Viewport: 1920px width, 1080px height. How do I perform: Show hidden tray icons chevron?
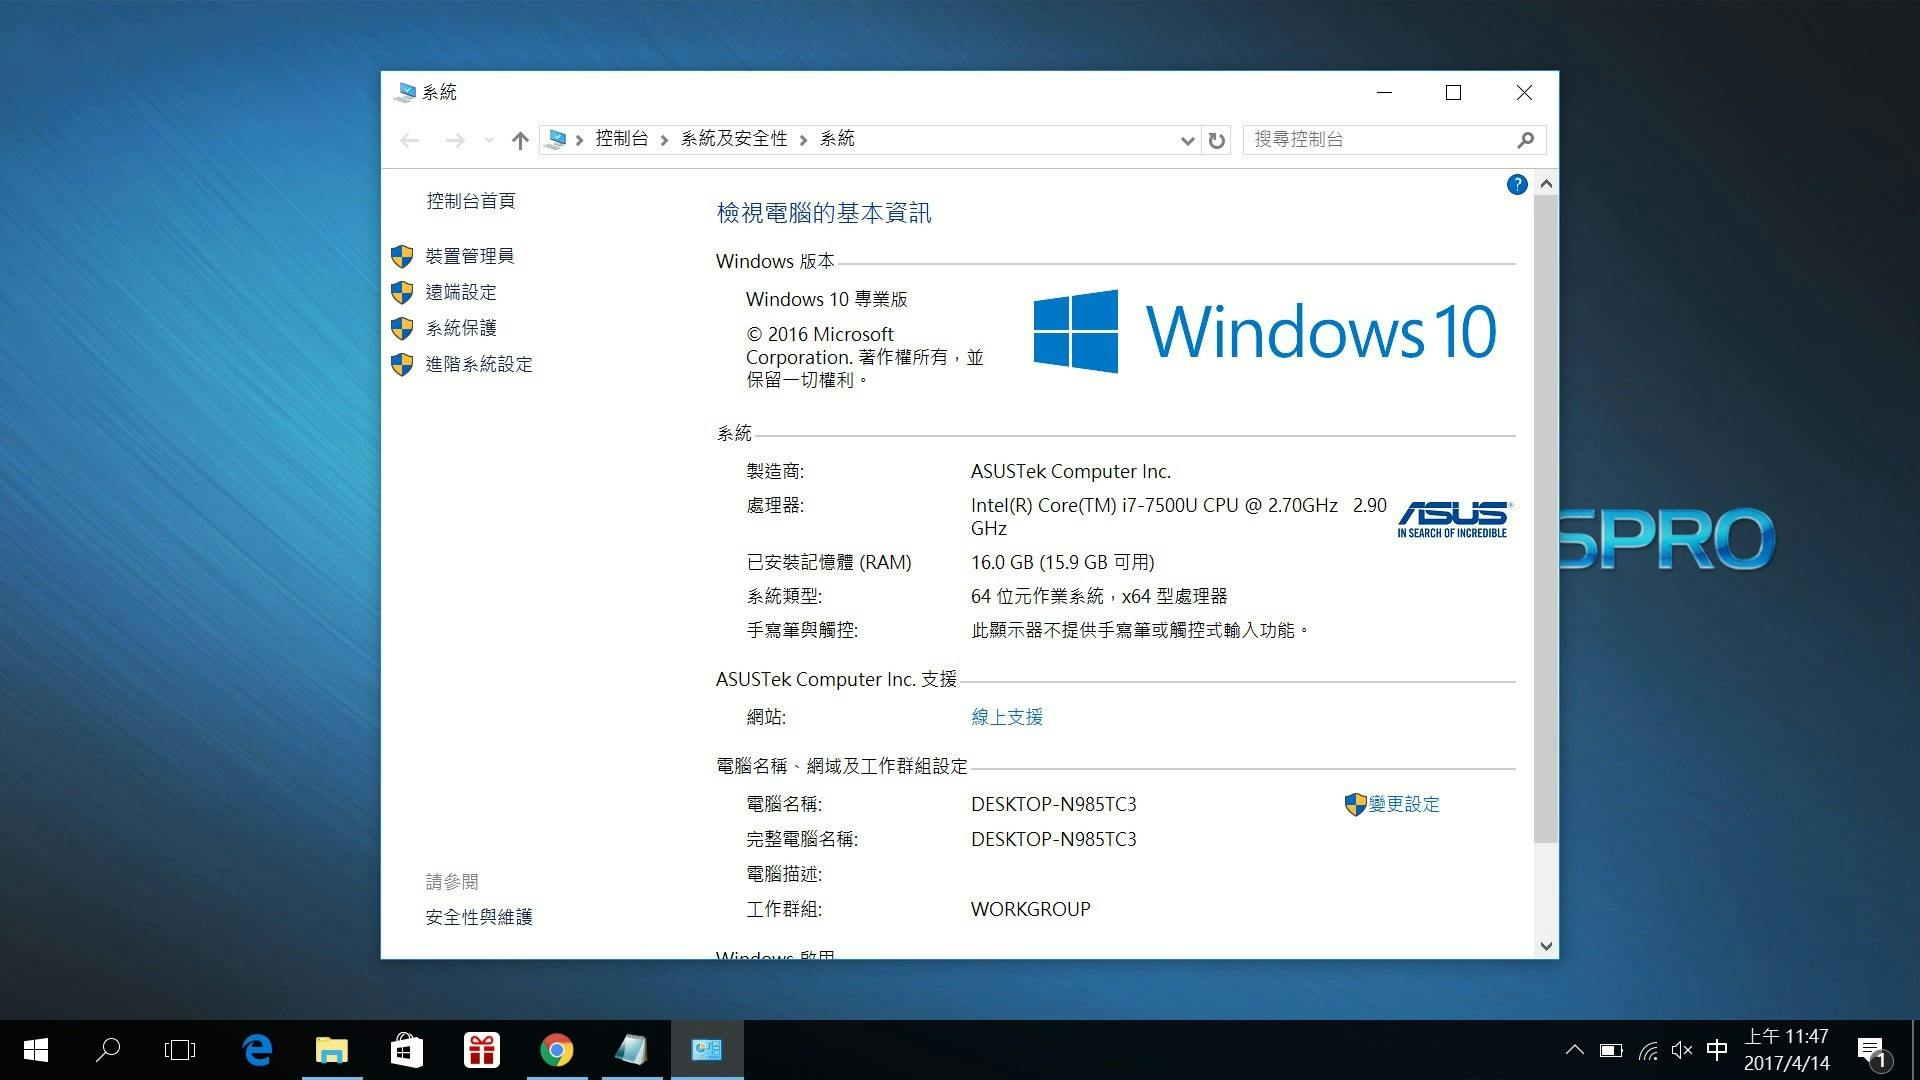[1574, 1050]
